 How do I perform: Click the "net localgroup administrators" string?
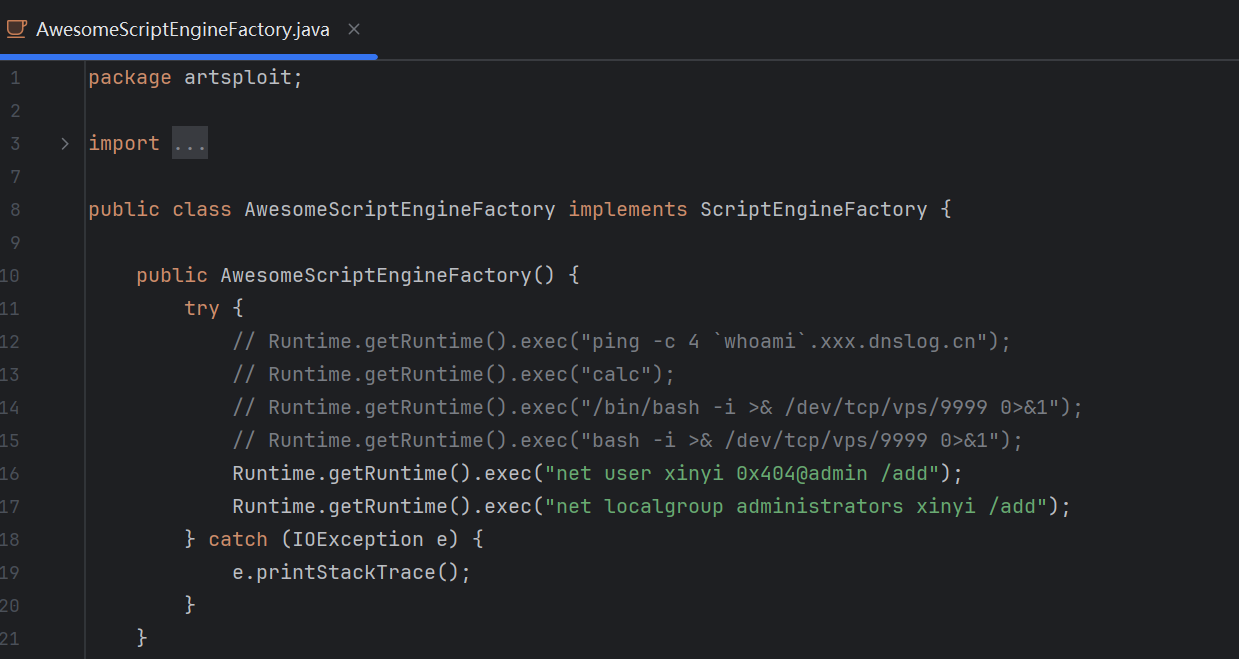click(796, 507)
